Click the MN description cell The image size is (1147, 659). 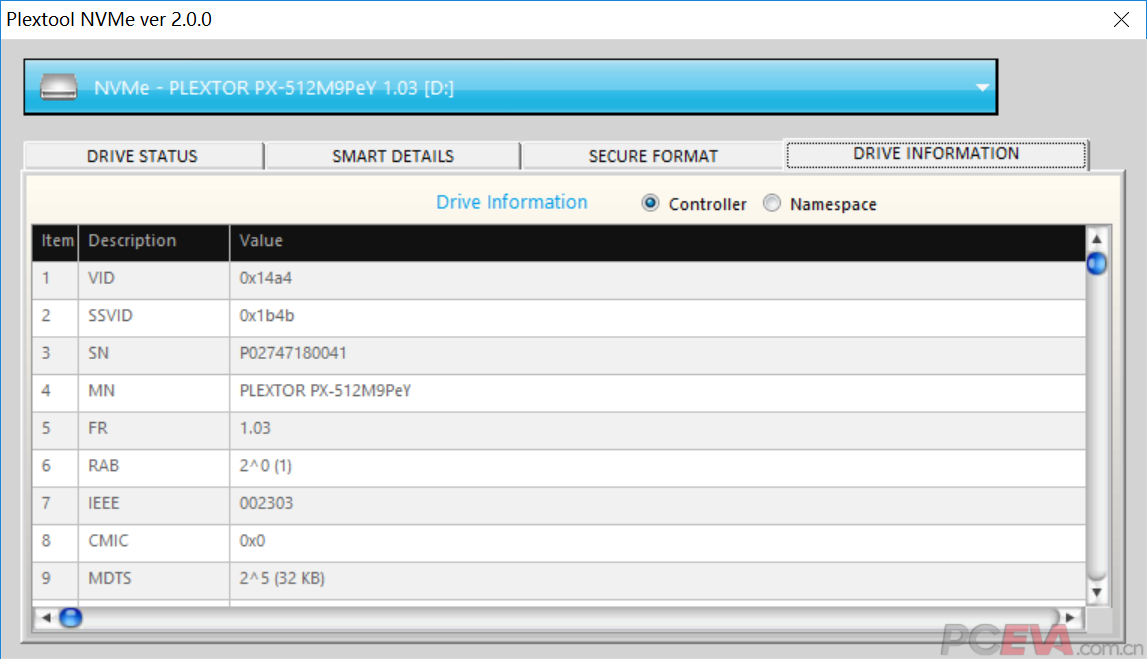(x=154, y=391)
